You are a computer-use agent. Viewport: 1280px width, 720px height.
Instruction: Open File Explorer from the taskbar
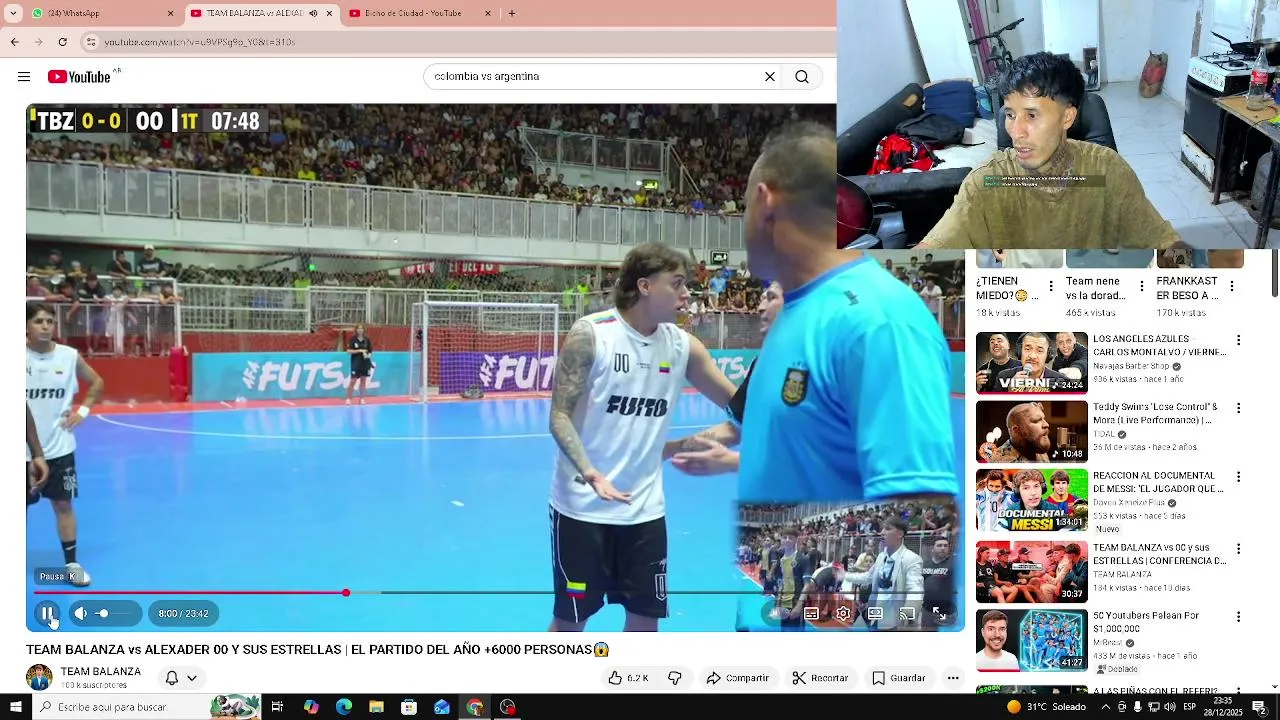click(376, 707)
